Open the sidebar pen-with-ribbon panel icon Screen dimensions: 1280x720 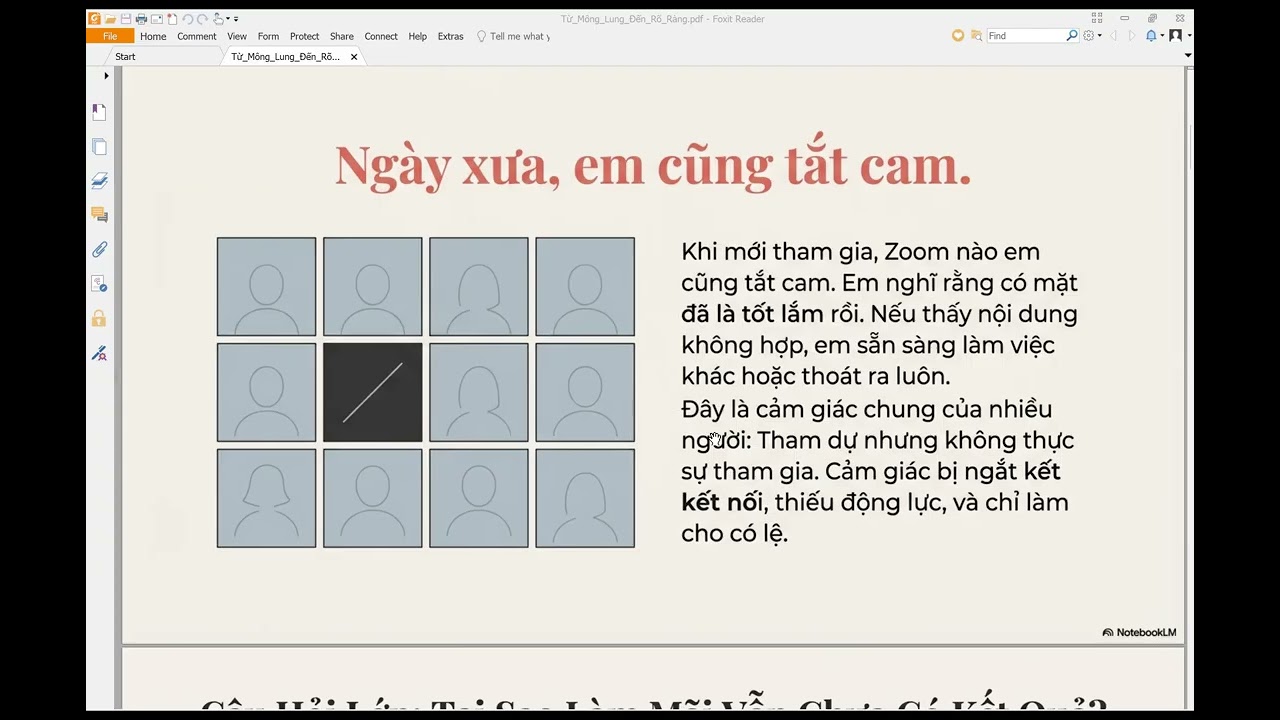click(99, 353)
